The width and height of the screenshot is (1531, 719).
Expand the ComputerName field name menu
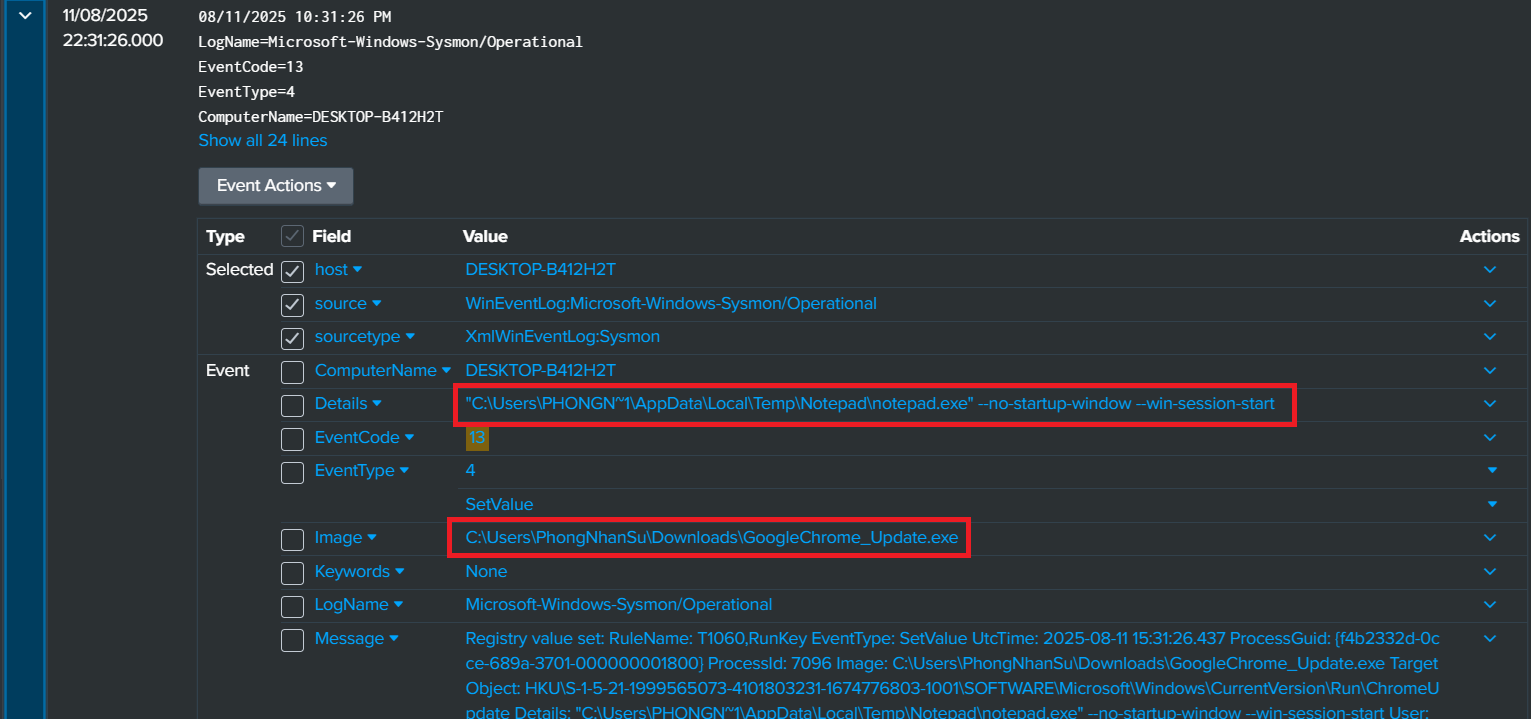[446, 371]
